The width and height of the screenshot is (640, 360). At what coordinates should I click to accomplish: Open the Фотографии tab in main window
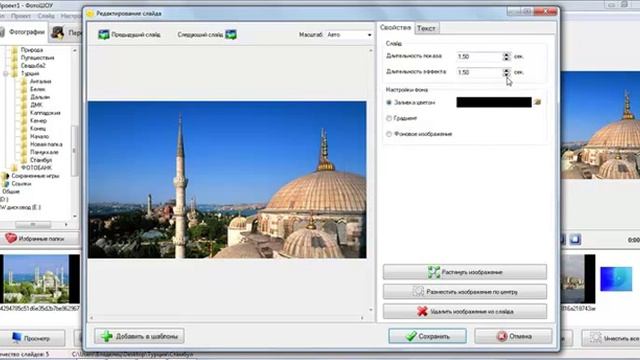(x=23, y=32)
